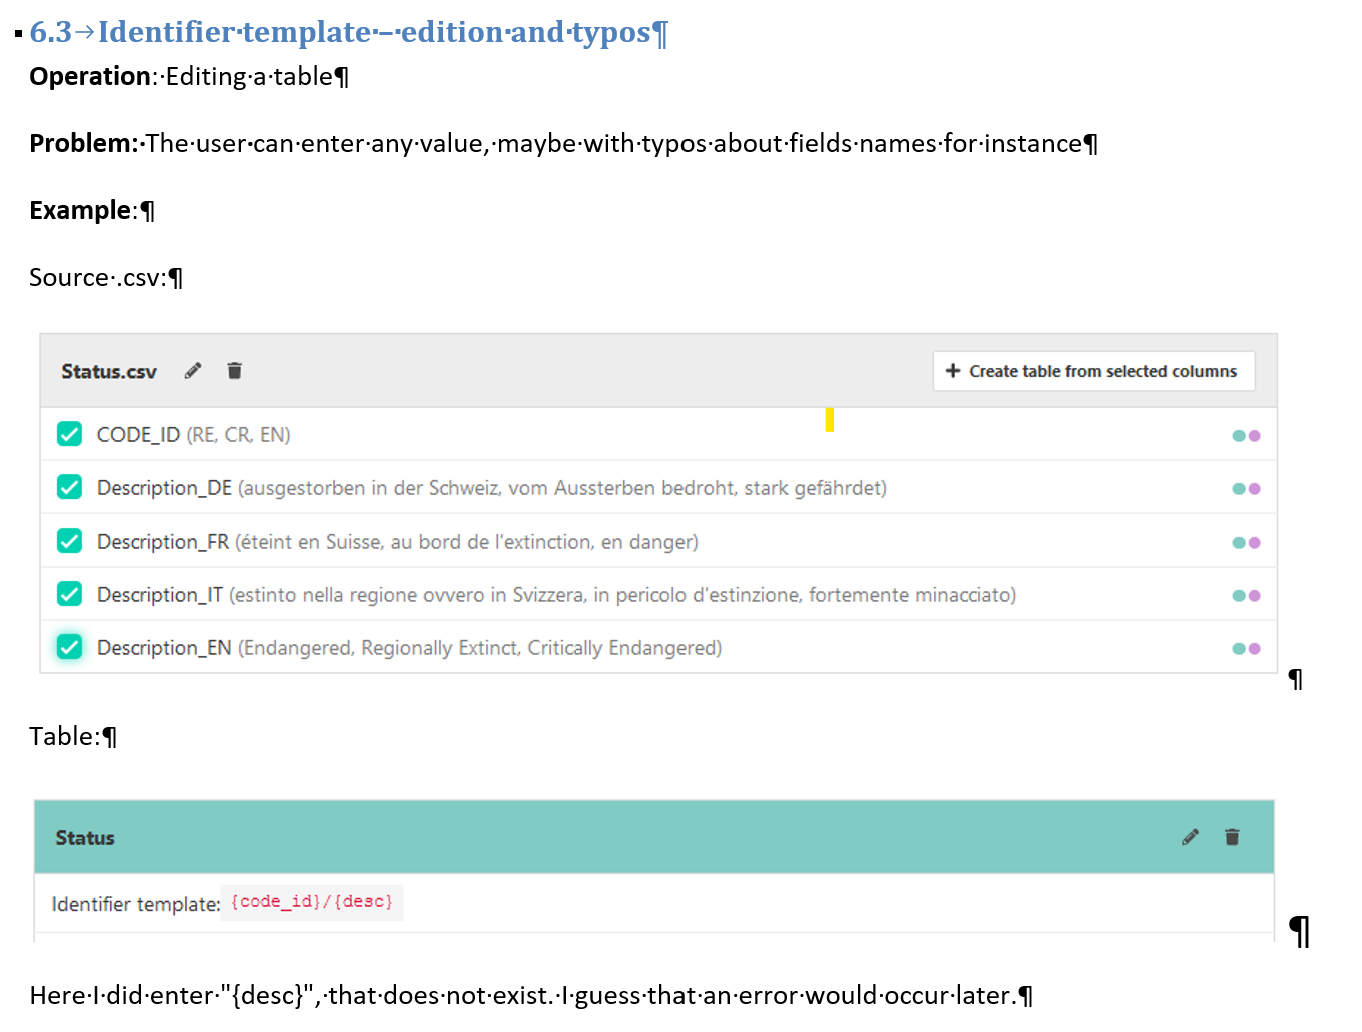Click the purple status dot on the CODE_ID row
This screenshot has width=1362, height=1032.
pyautogui.click(x=1255, y=434)
